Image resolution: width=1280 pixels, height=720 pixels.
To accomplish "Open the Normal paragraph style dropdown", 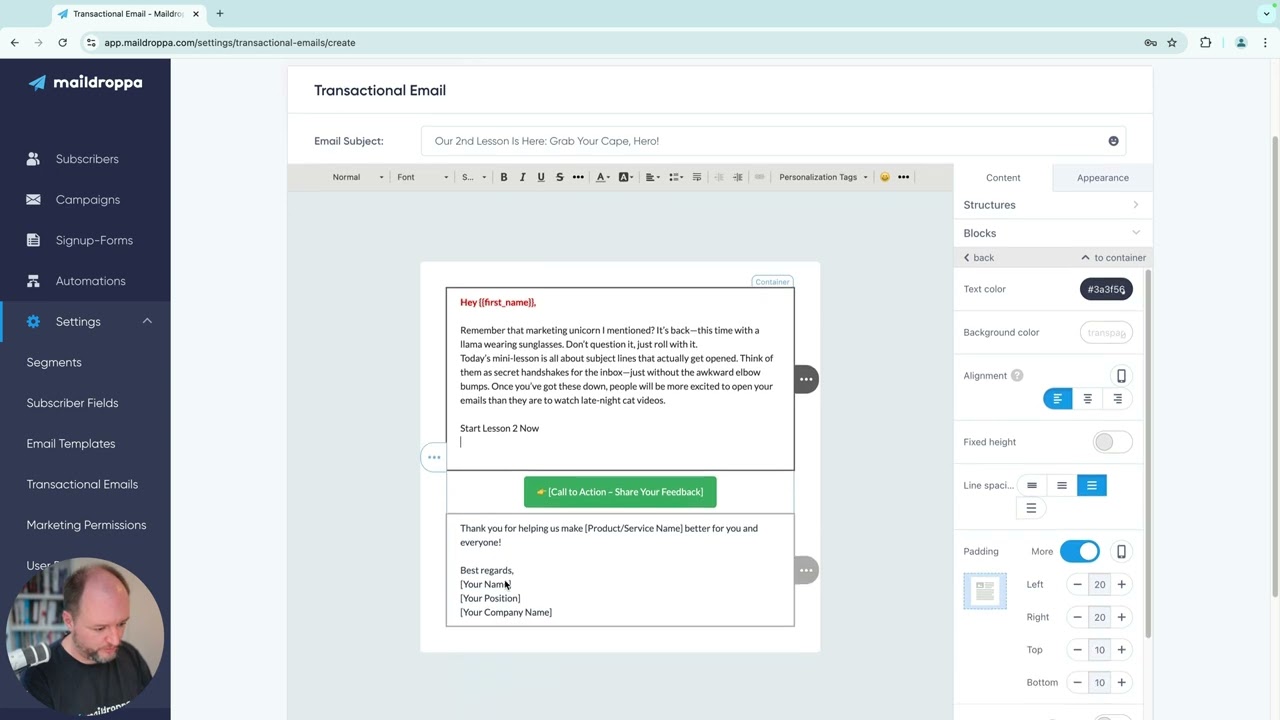I will (x=358, y=177).
